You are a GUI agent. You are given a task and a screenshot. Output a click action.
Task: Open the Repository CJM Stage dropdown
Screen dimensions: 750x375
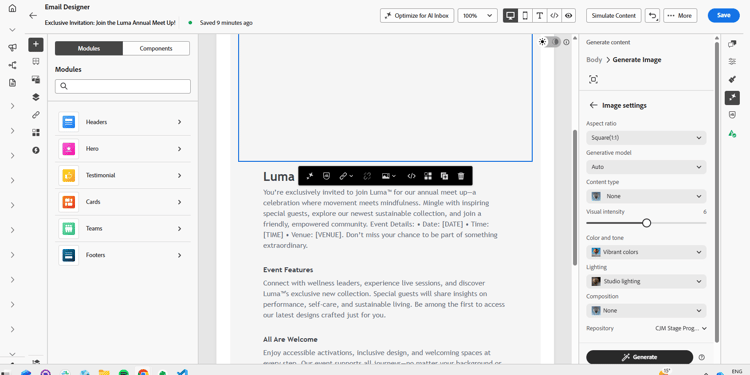pyautogui.click(x=681, y=329)
